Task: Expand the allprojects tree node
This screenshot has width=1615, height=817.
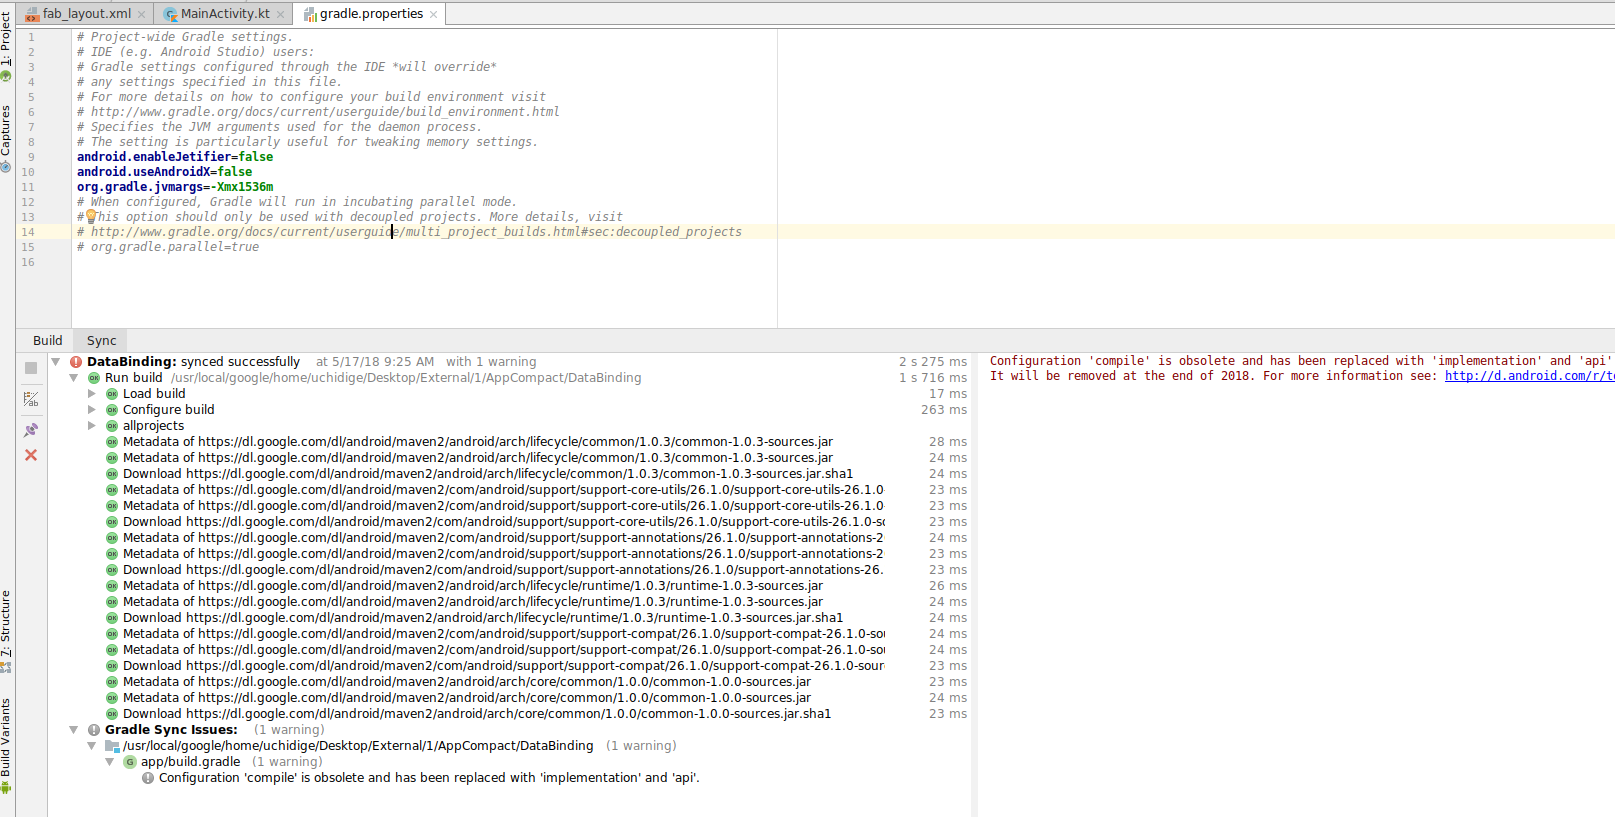Action: 92,426
